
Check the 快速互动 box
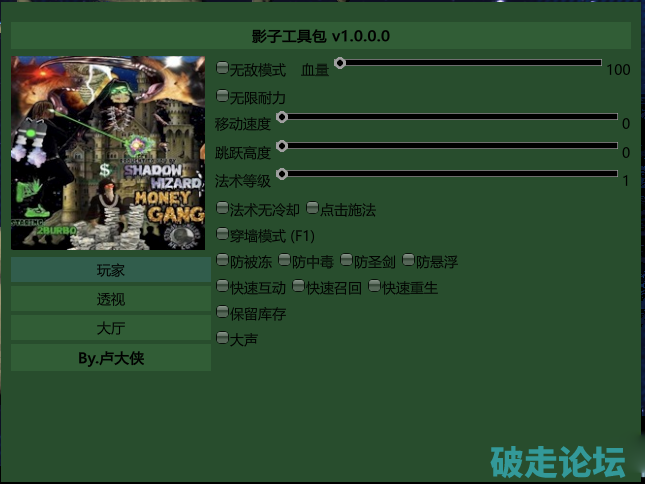point(222,287)
